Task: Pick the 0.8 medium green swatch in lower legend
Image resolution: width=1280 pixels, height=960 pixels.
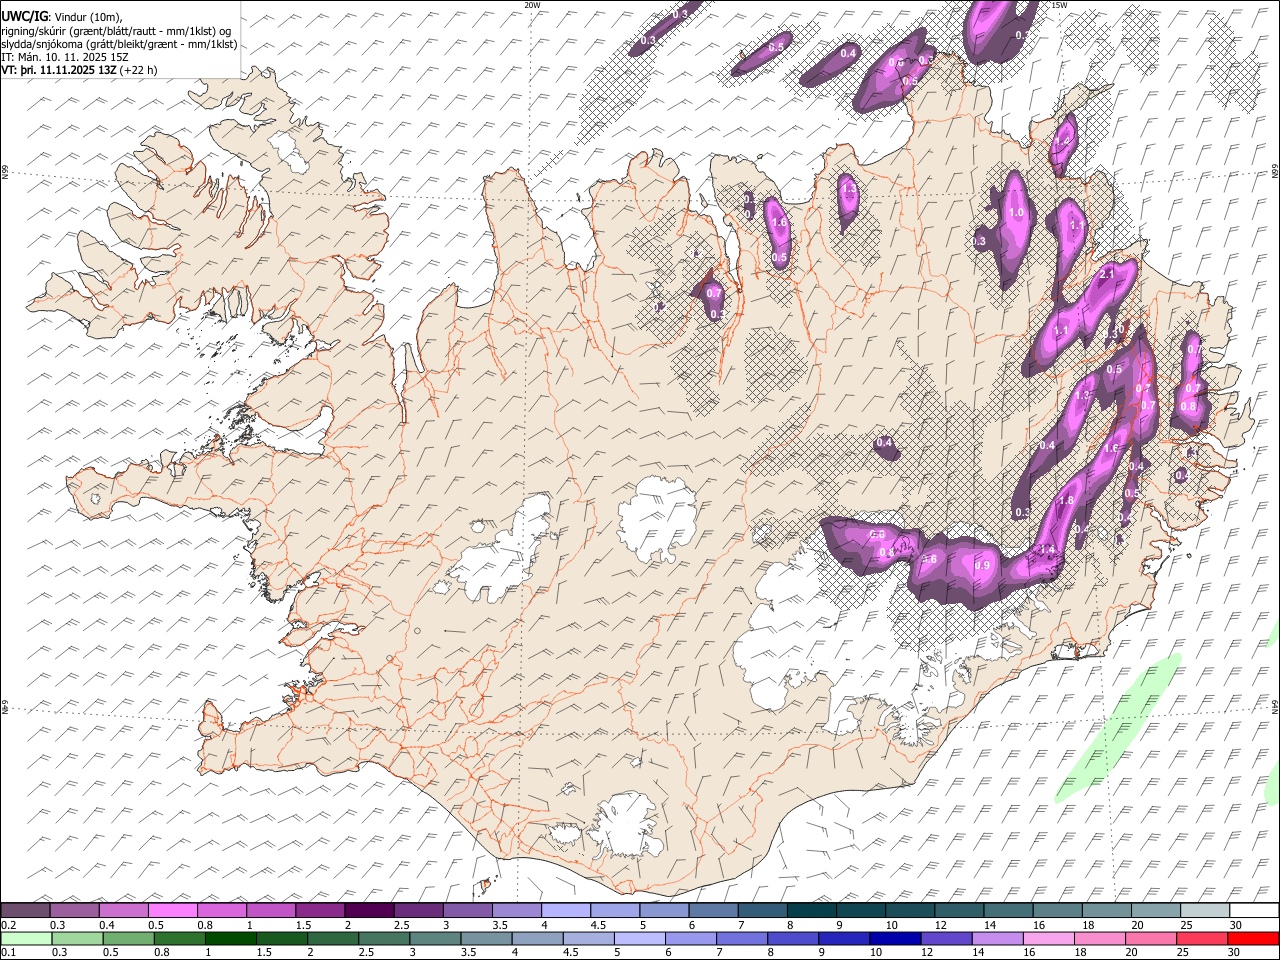Action: click(179, 938)
